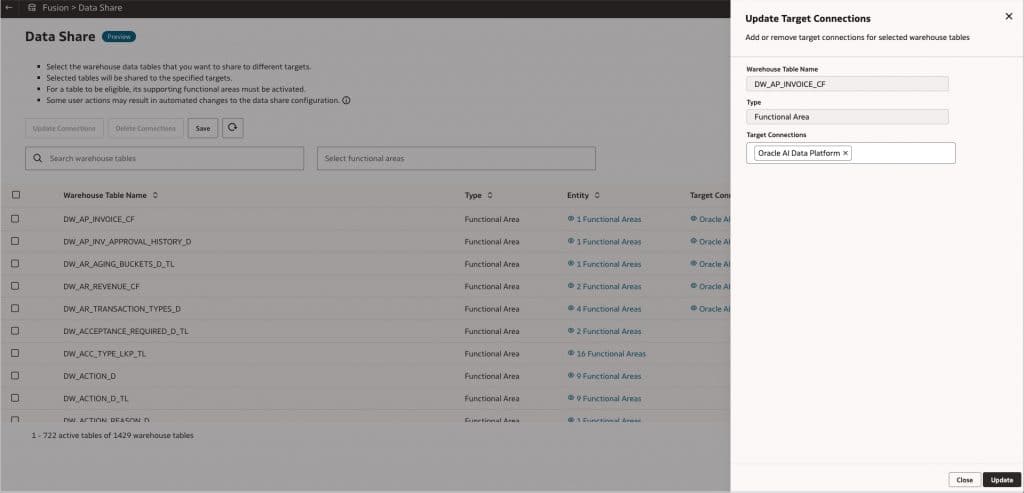Screen dimensions: 1024x493
Task: Click Close in the side panel footer
Action: 964,479
